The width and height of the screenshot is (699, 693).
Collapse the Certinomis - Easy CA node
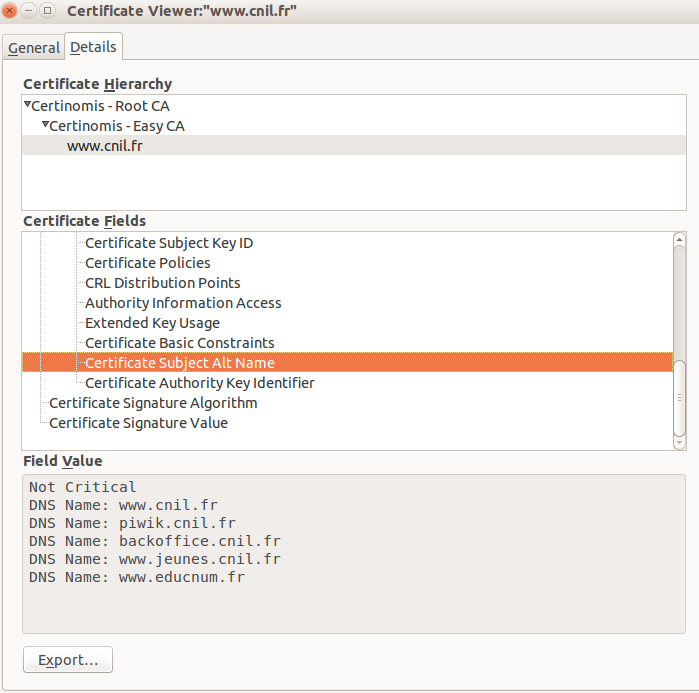click(x=45, y=125)
